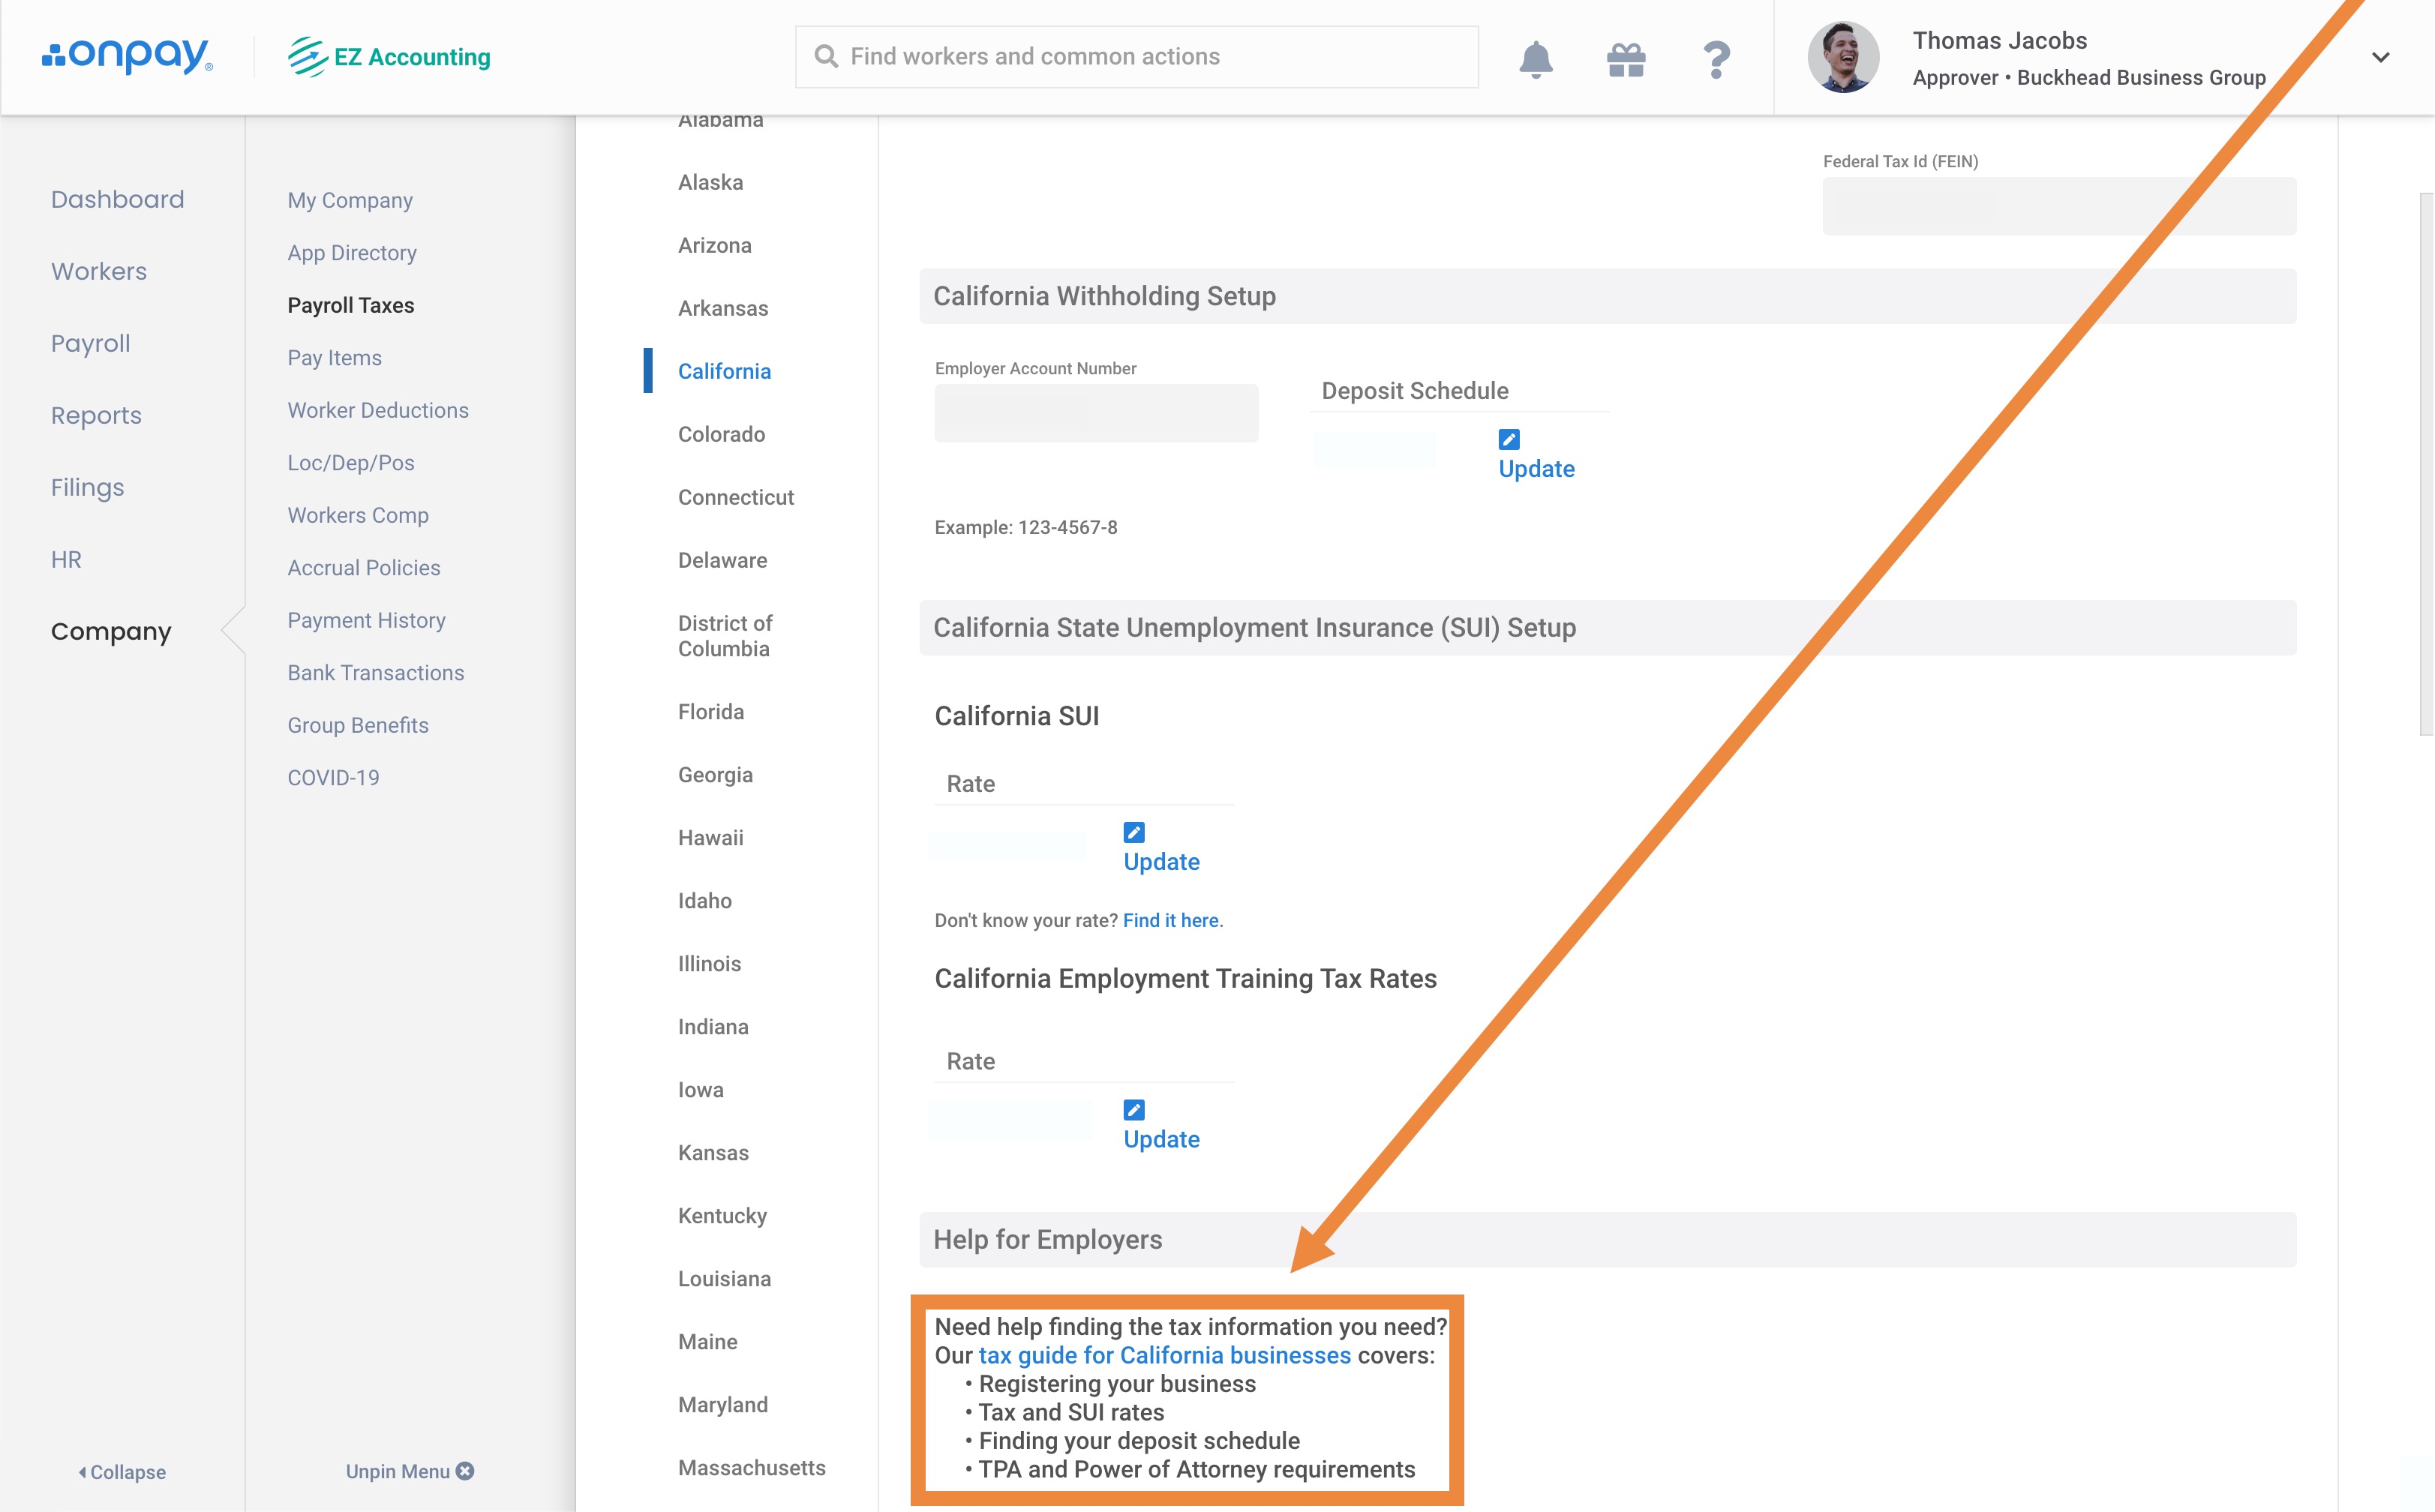This screenshot has width=2435, height=1512.
Task: Focus the Find workers search box
Action: click(1136, 57)
